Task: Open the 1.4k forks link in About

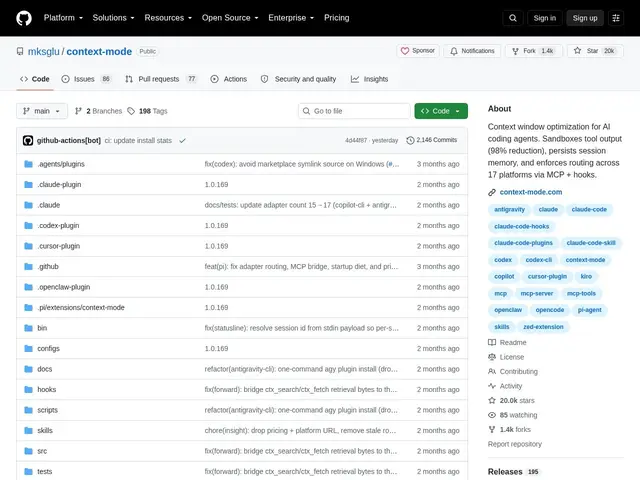Action: 509,429
